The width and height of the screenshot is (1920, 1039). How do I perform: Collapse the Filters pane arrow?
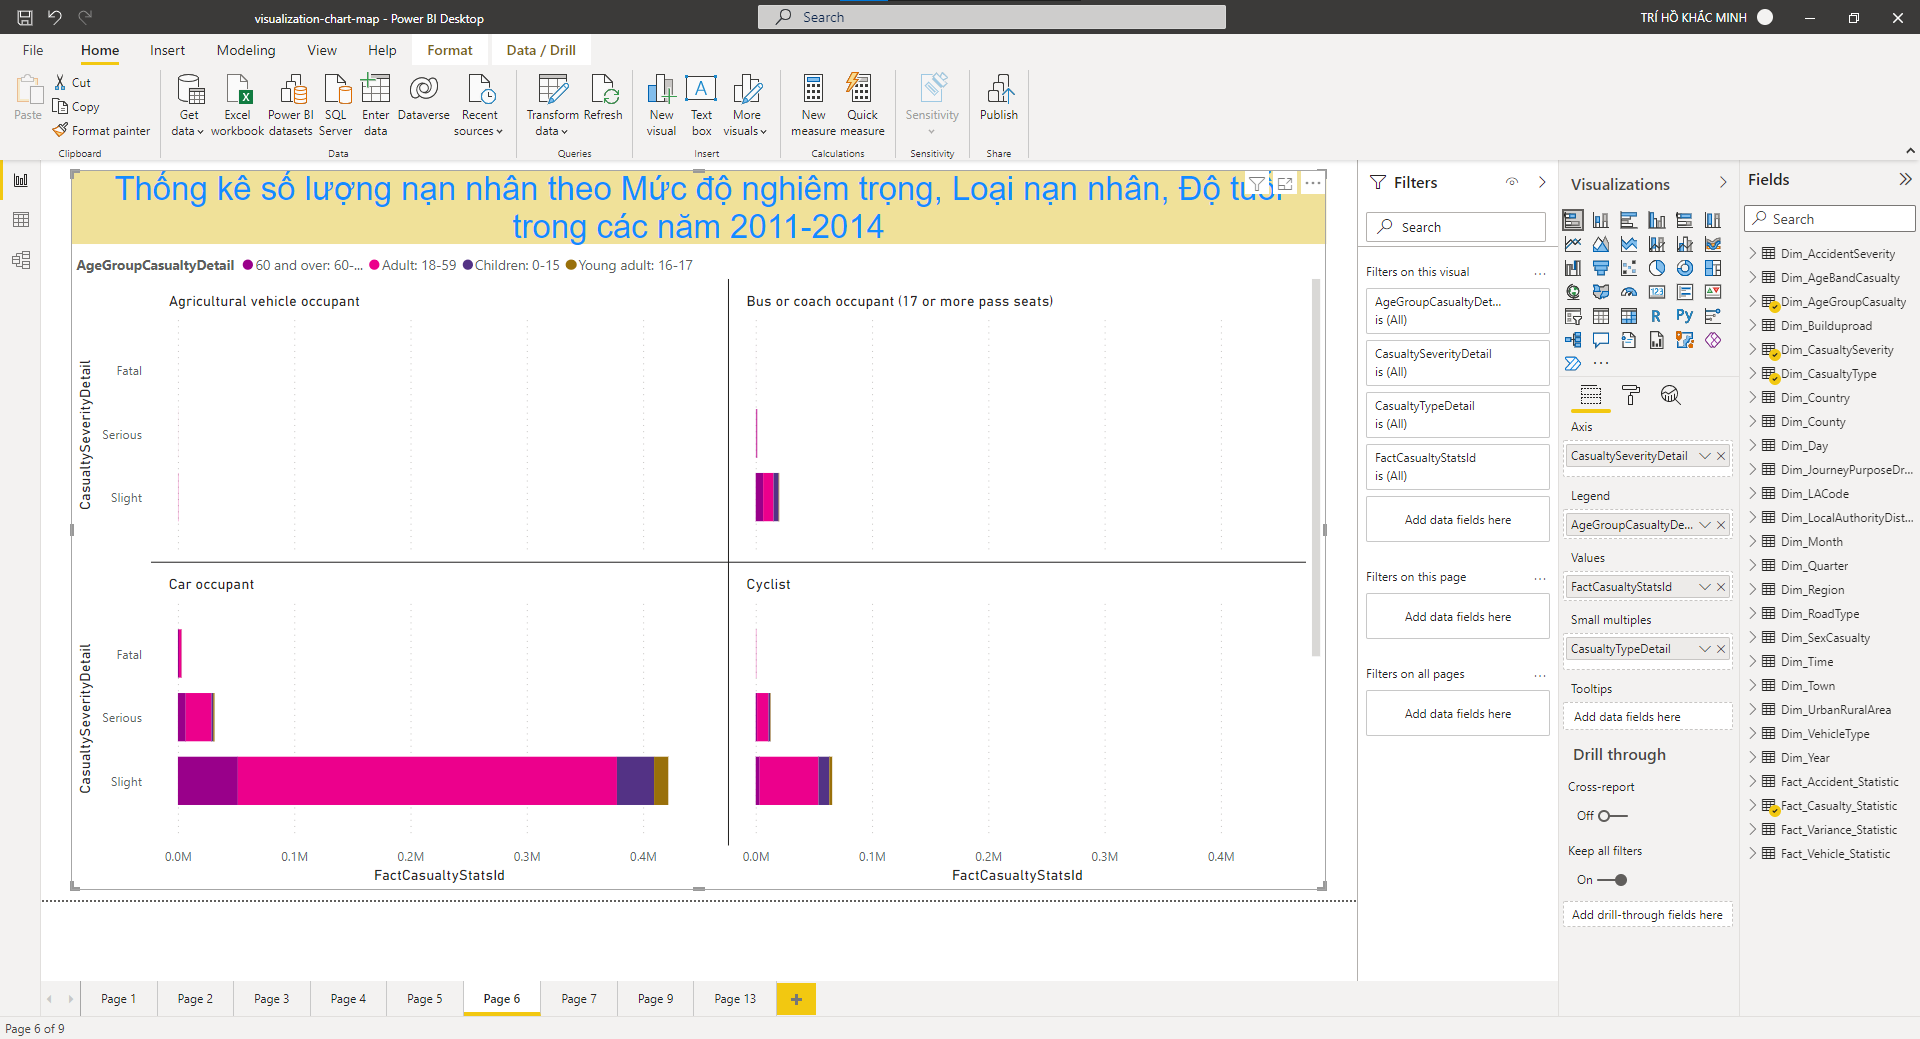(x=1542, y=182)
